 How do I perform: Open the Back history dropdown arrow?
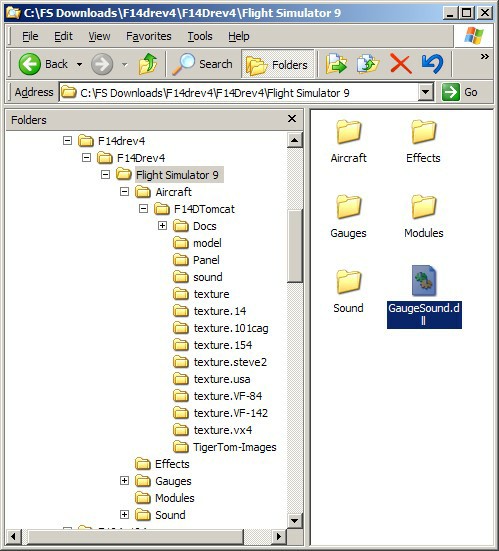coord(80,64)
